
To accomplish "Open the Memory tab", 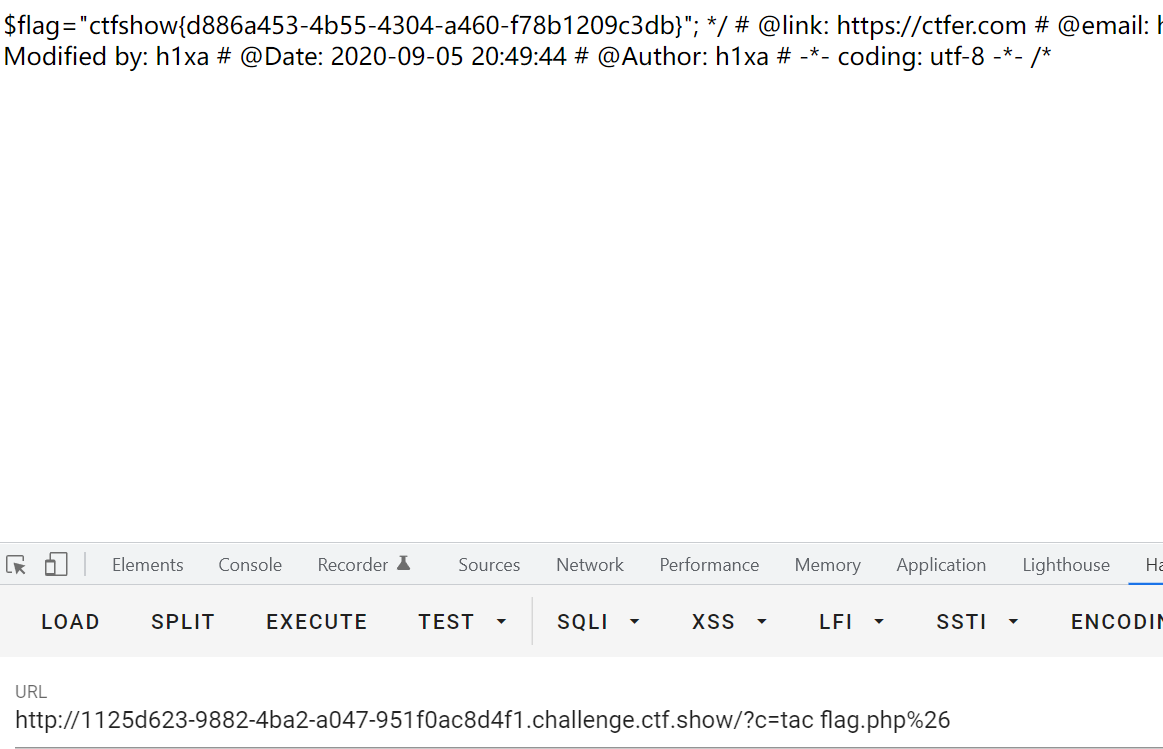I will click(828, 565).
